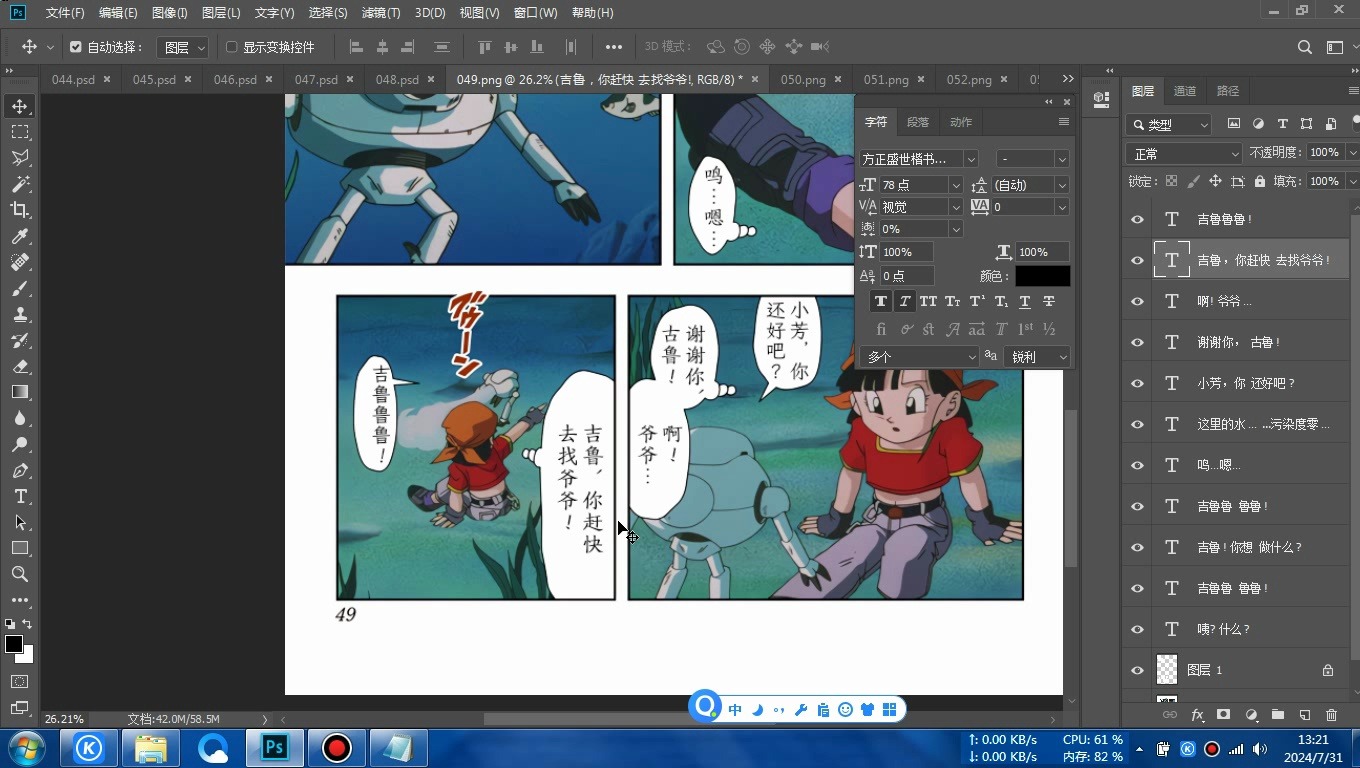
Task: Switch to the 段落 panel tab
Action: click(918, 122)
